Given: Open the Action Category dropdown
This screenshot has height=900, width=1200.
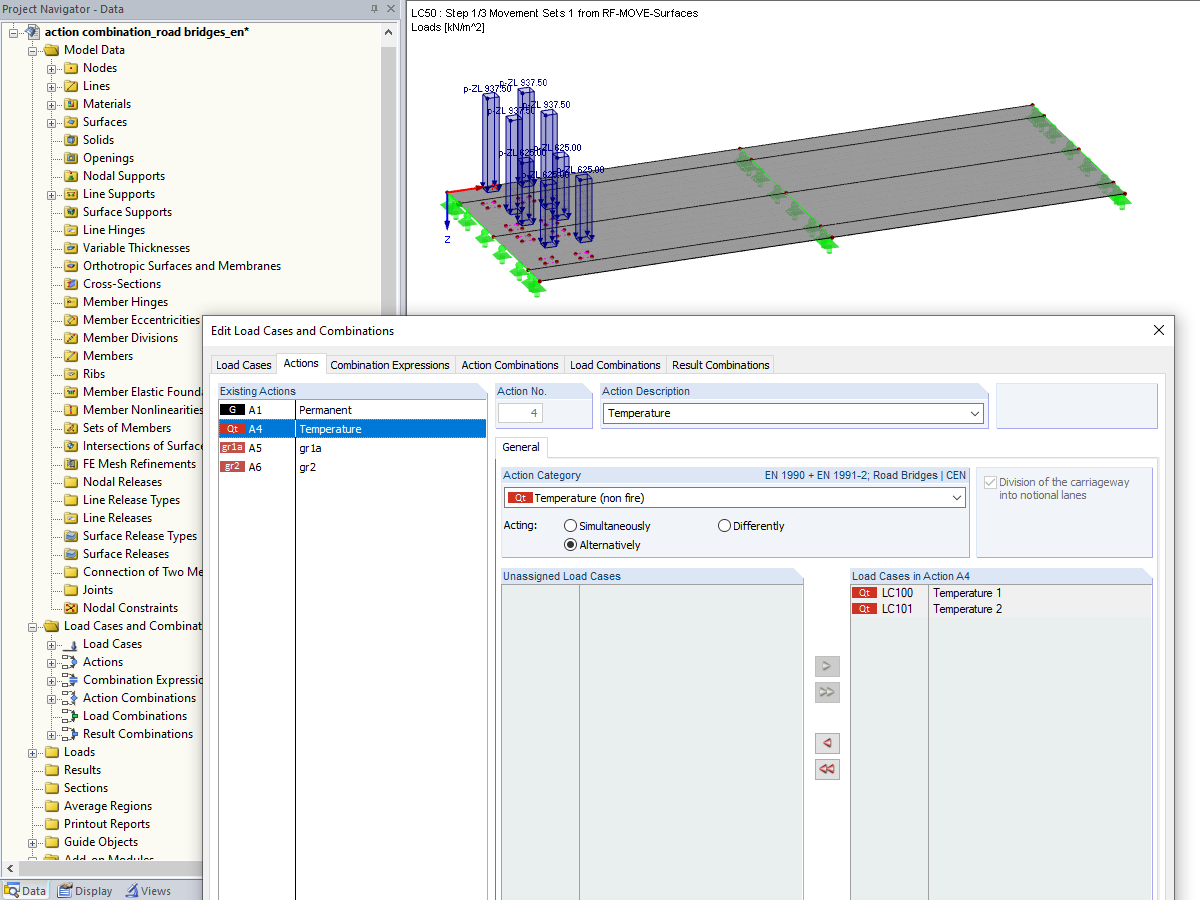Looking at the screenshot, I should [957, 498].
